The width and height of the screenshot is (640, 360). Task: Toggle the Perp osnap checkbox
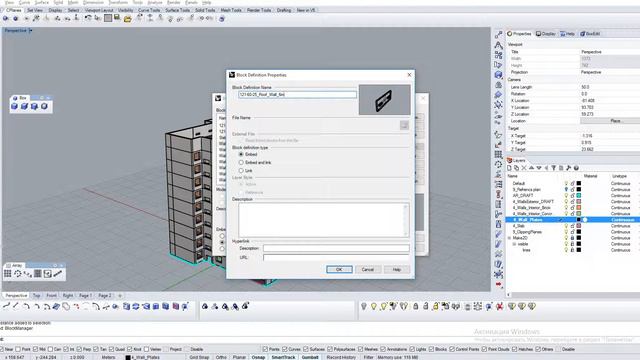tap(79, 349)
